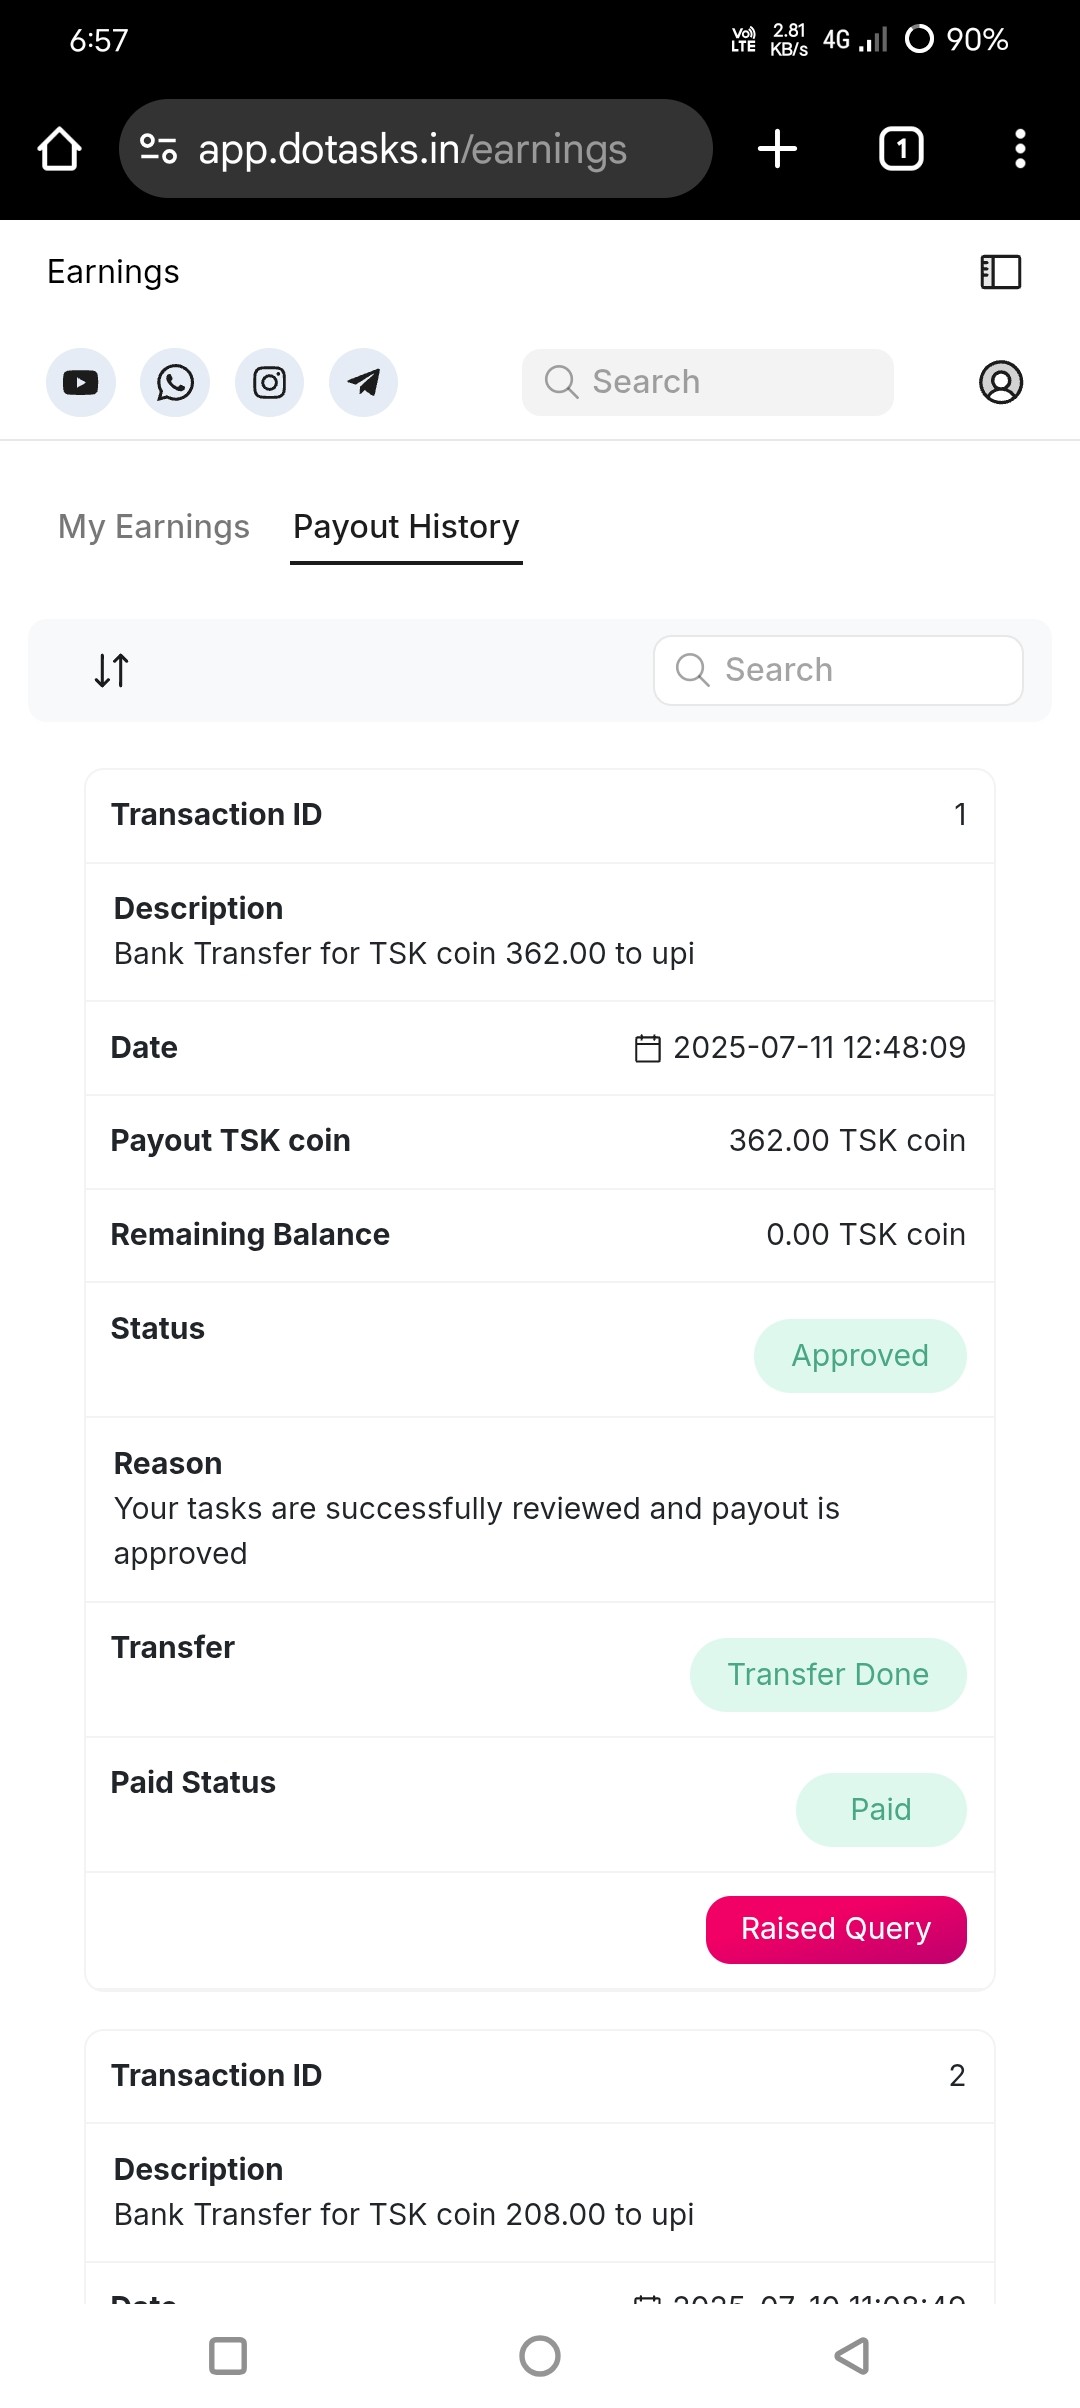Image resolution: width=1080 pixels, height=2408 pixels.
Task: Toggle the sidebar panel icon
Action: click(x=1000, y=272)
